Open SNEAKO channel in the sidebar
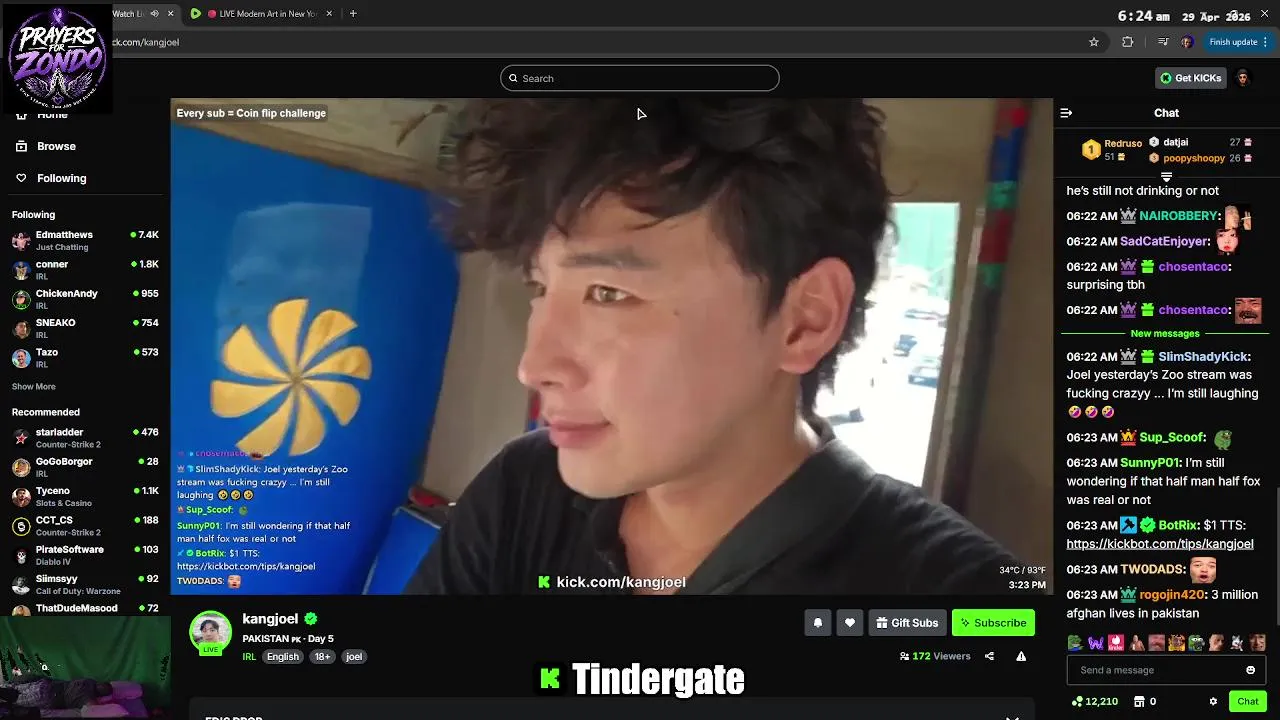 tap(85, 328)
